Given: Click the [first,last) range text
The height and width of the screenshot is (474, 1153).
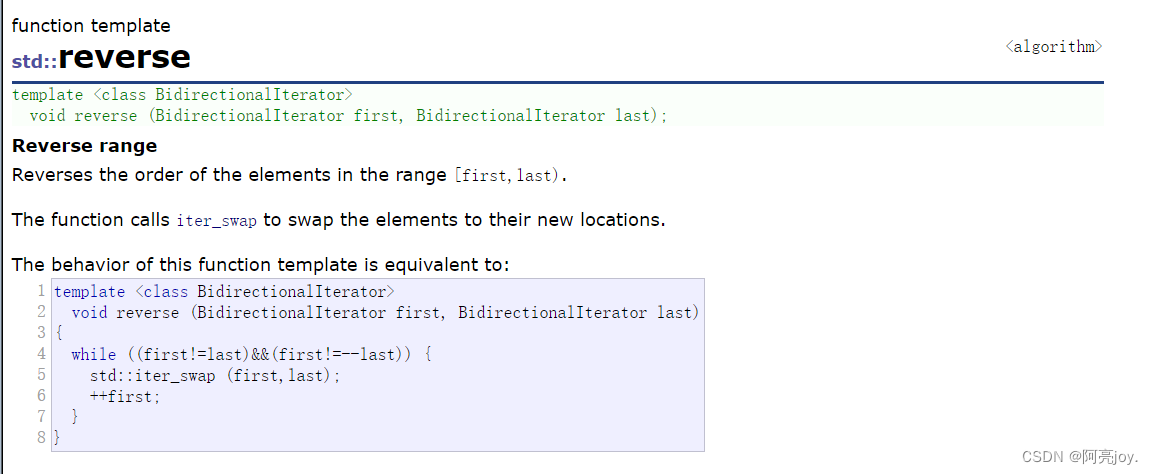Looking at the screenshot, I should coord(510,176).
